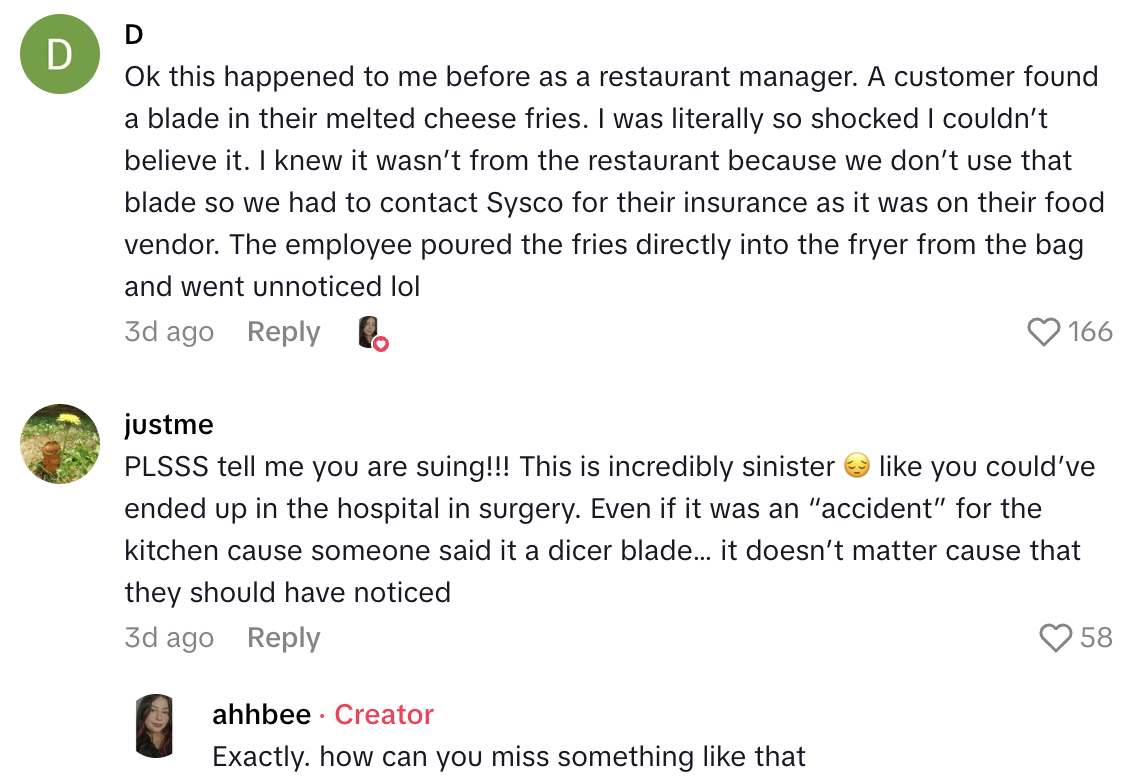This screenshot has height=780, width=1144.
Task: Click the heart icon on justme's comment
Action: coord(1054,638)
